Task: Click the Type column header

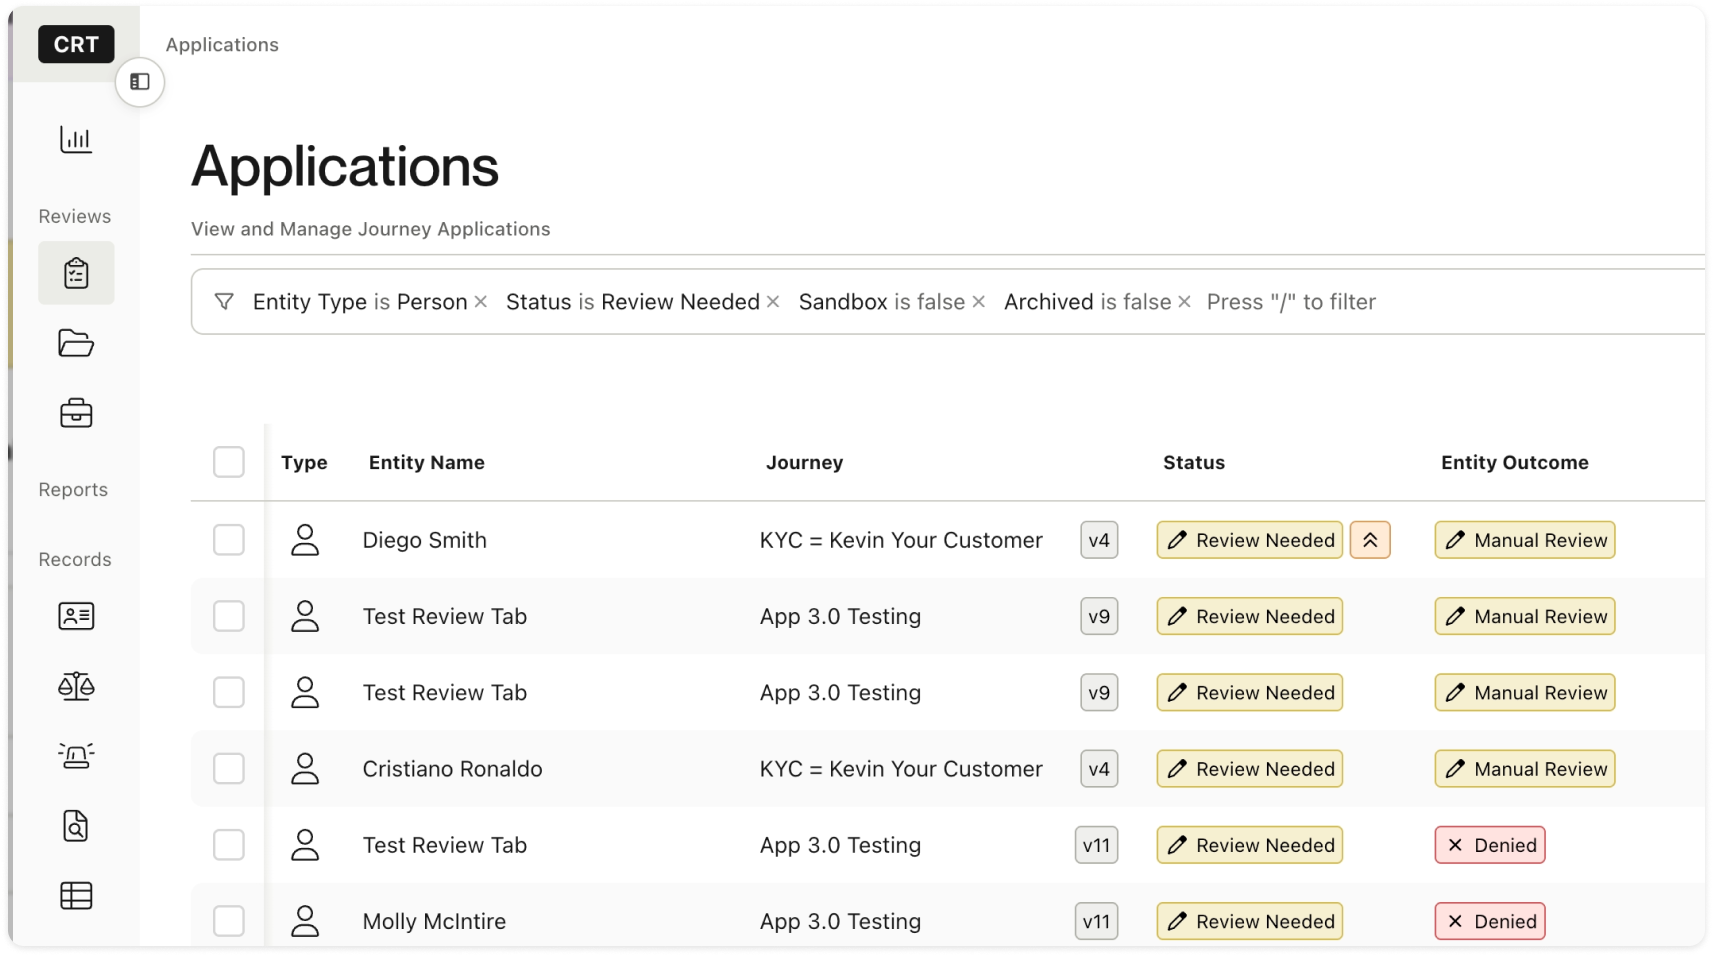Action: tap(304, 463)
